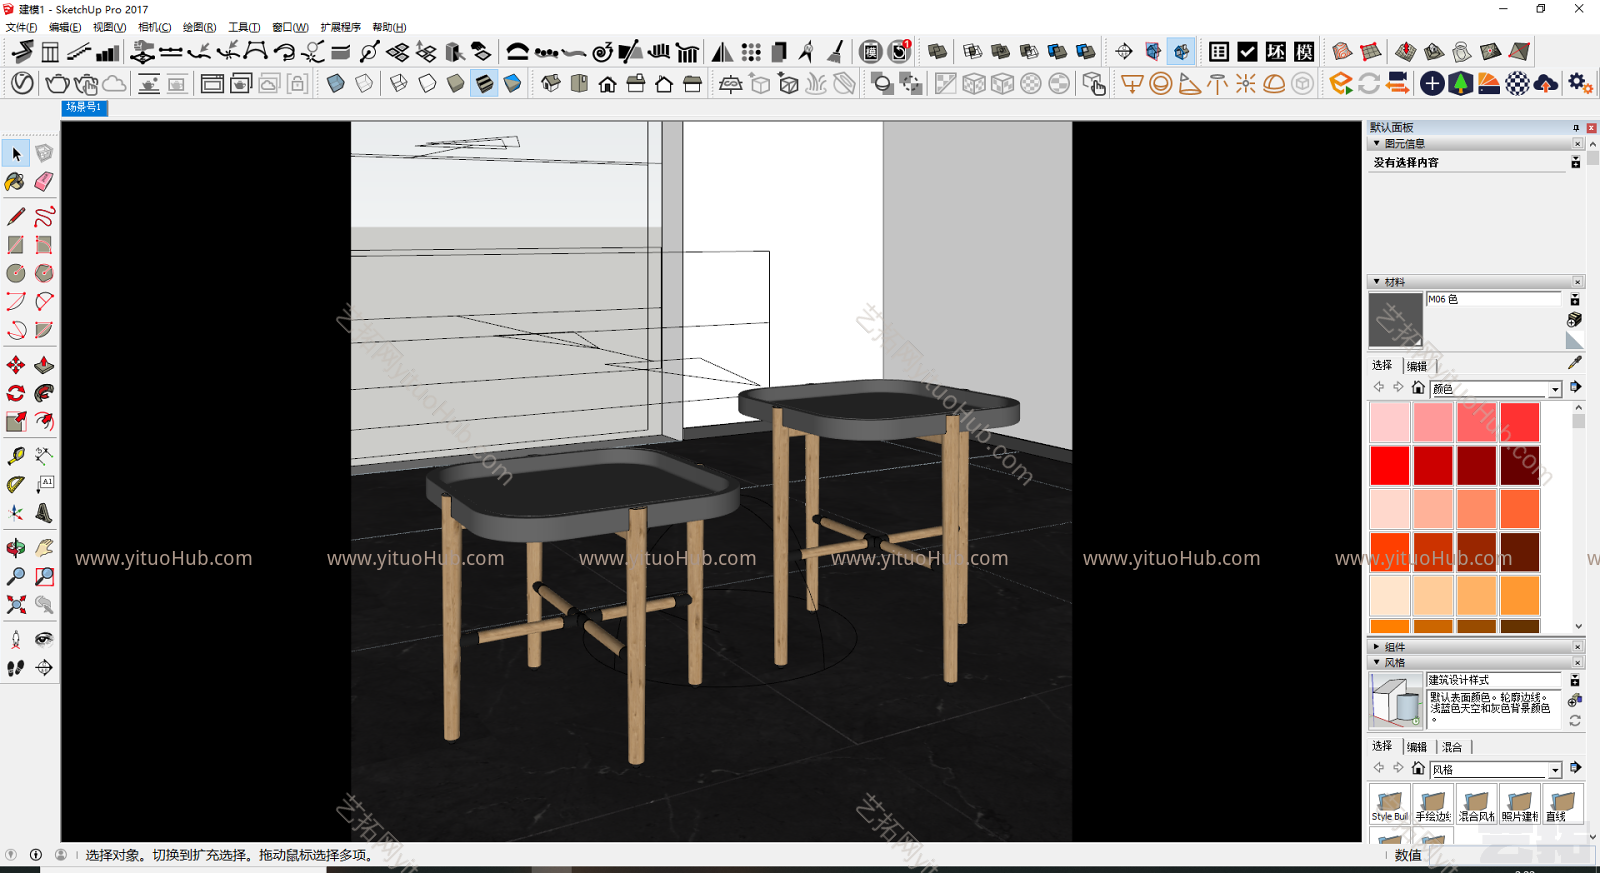Open the 颜色 material library dropdown
This screenshot has width=1600, height=873.
[1555, 389]
